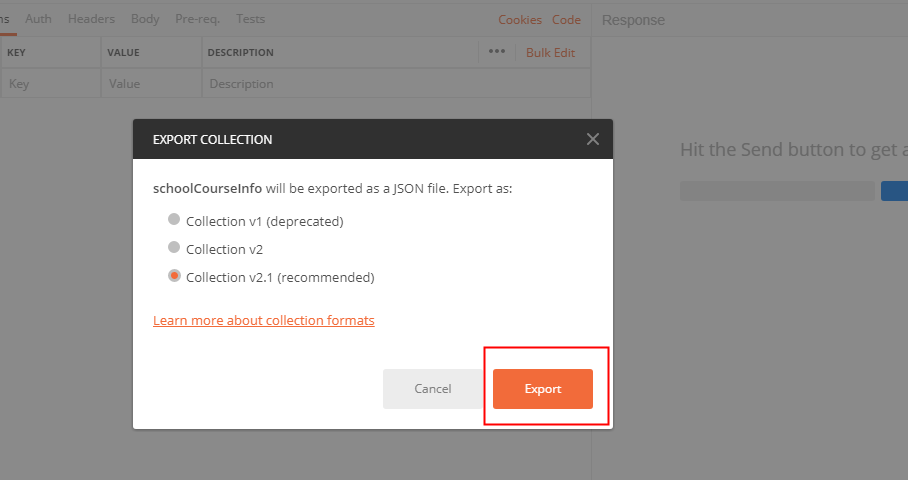Click the Cookies link
908x480 pixels.
pyautogui.click(x=520, y=20)
